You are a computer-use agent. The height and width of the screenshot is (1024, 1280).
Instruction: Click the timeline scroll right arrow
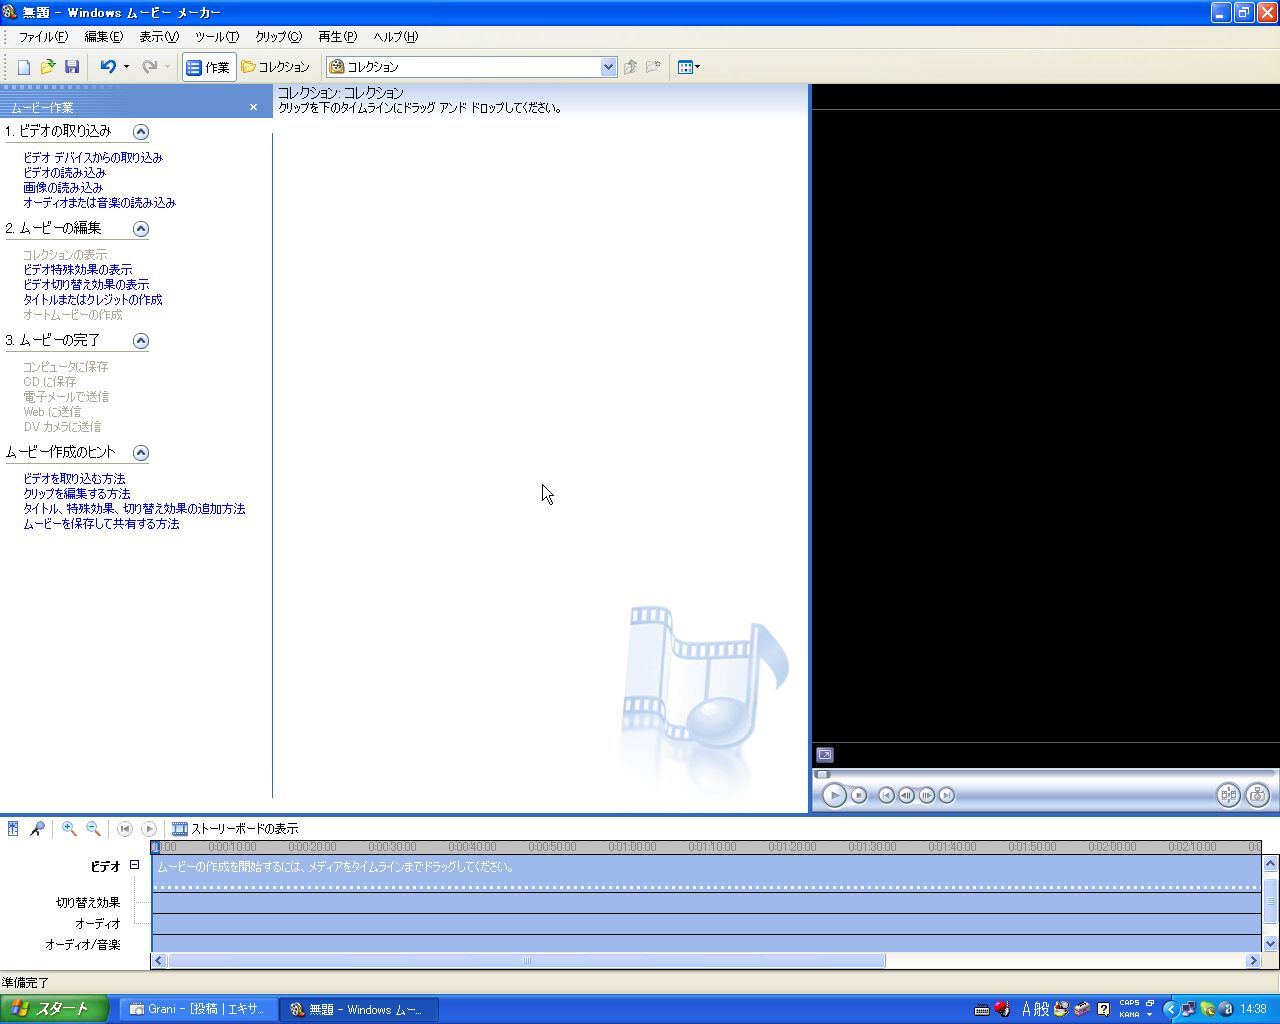tap(1253, 961)
